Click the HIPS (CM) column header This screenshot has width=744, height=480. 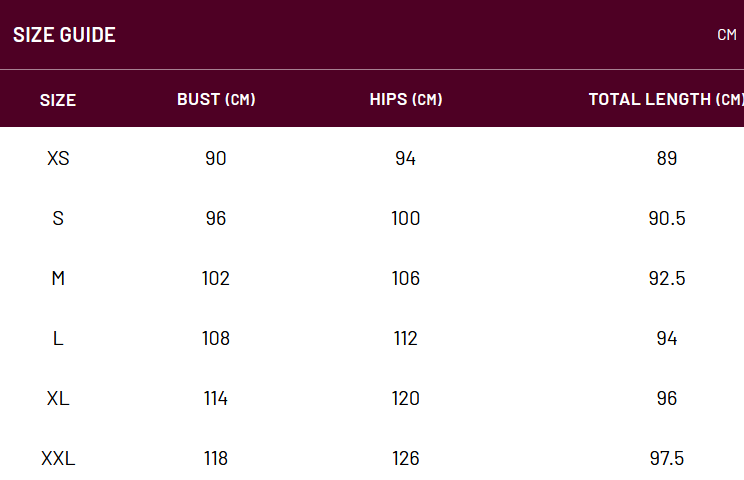click(406, 99)
